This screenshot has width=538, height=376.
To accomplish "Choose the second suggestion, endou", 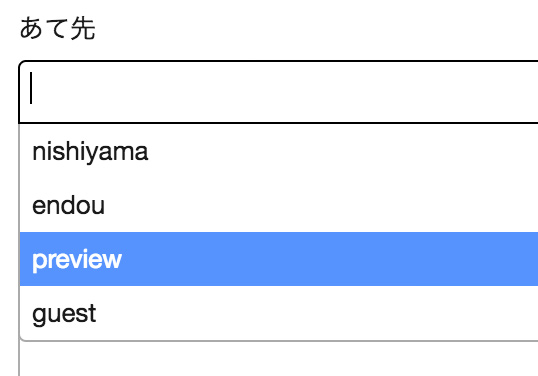I will [279, 205].
